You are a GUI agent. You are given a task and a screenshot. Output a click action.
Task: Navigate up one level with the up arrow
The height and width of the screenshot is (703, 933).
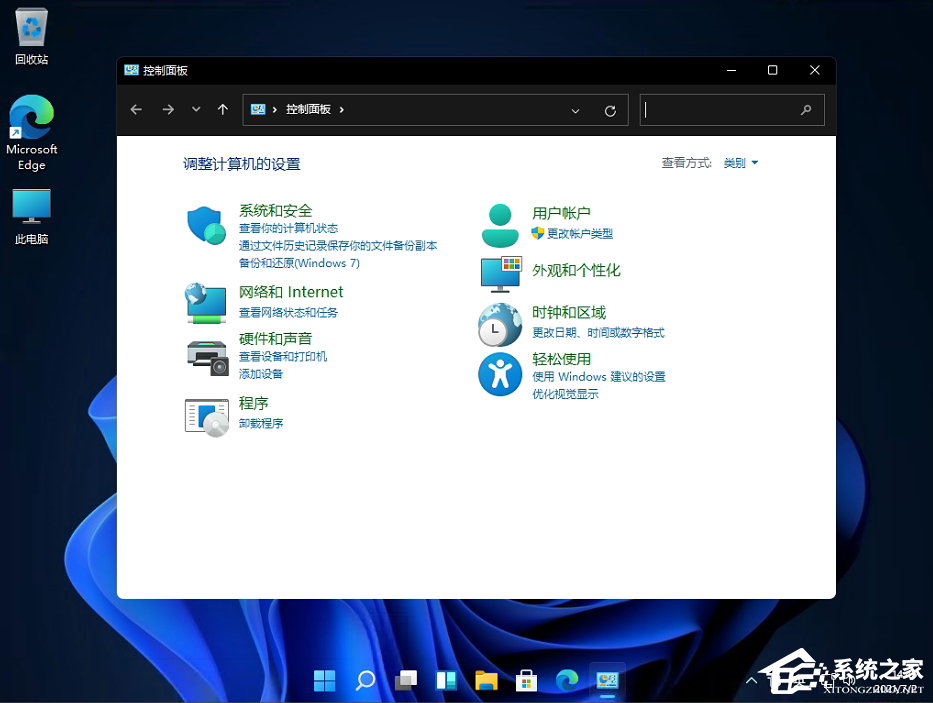222,110
